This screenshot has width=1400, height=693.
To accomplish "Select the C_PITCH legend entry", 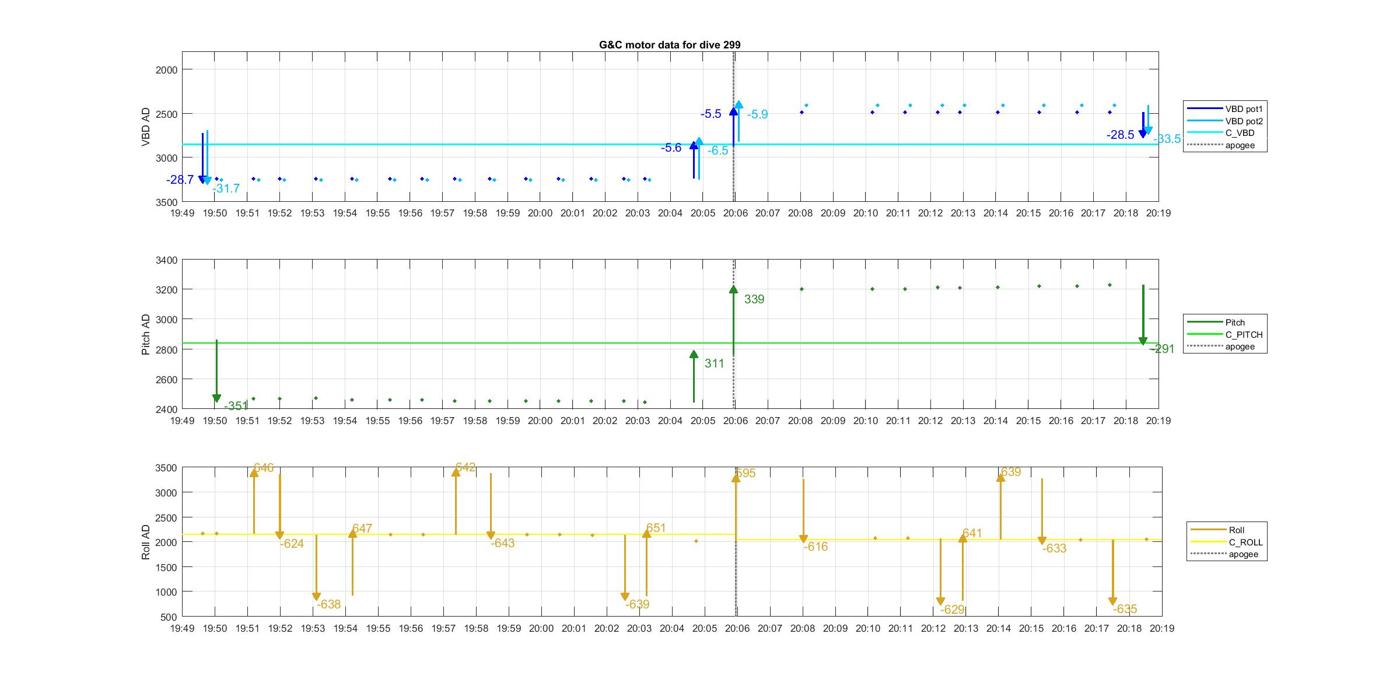I will click(x=1244, y=334).
